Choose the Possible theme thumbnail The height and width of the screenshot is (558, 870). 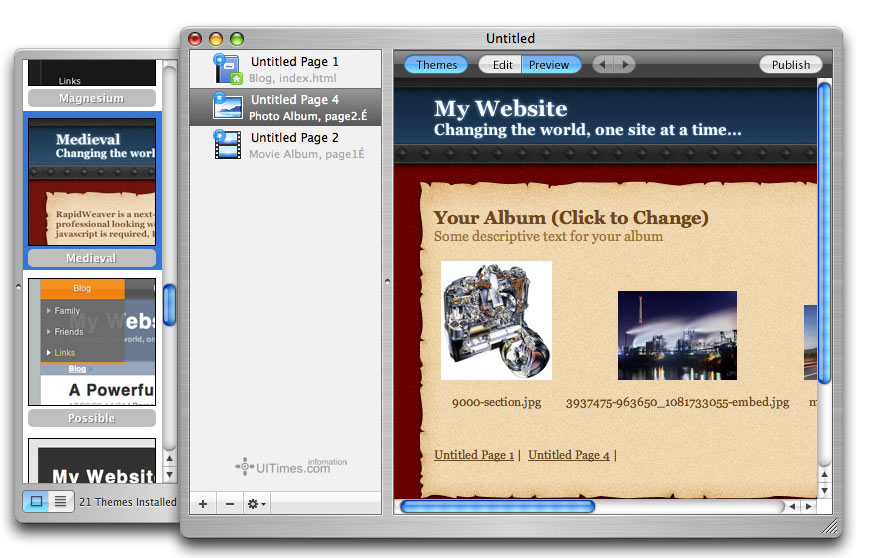point(91,342)
